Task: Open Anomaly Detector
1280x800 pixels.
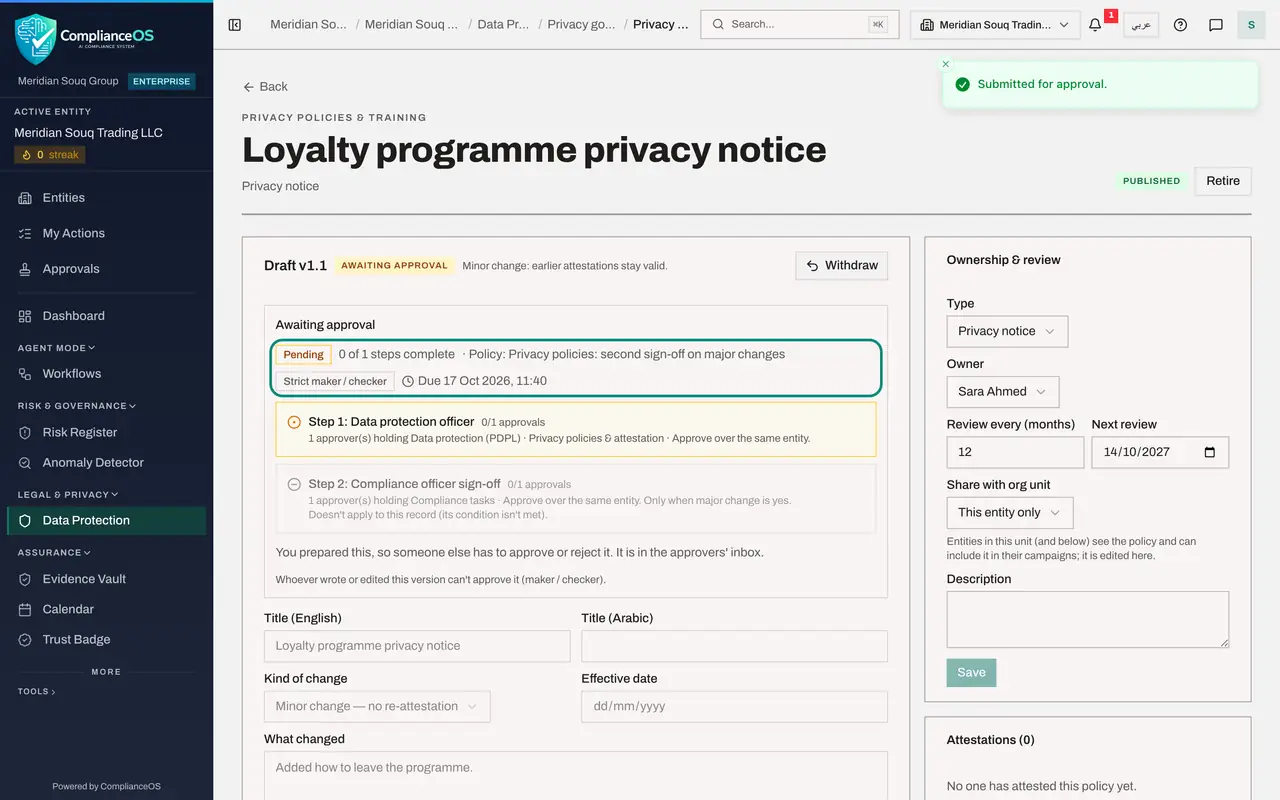Action: pyautogui.click(x=106, y=463)
